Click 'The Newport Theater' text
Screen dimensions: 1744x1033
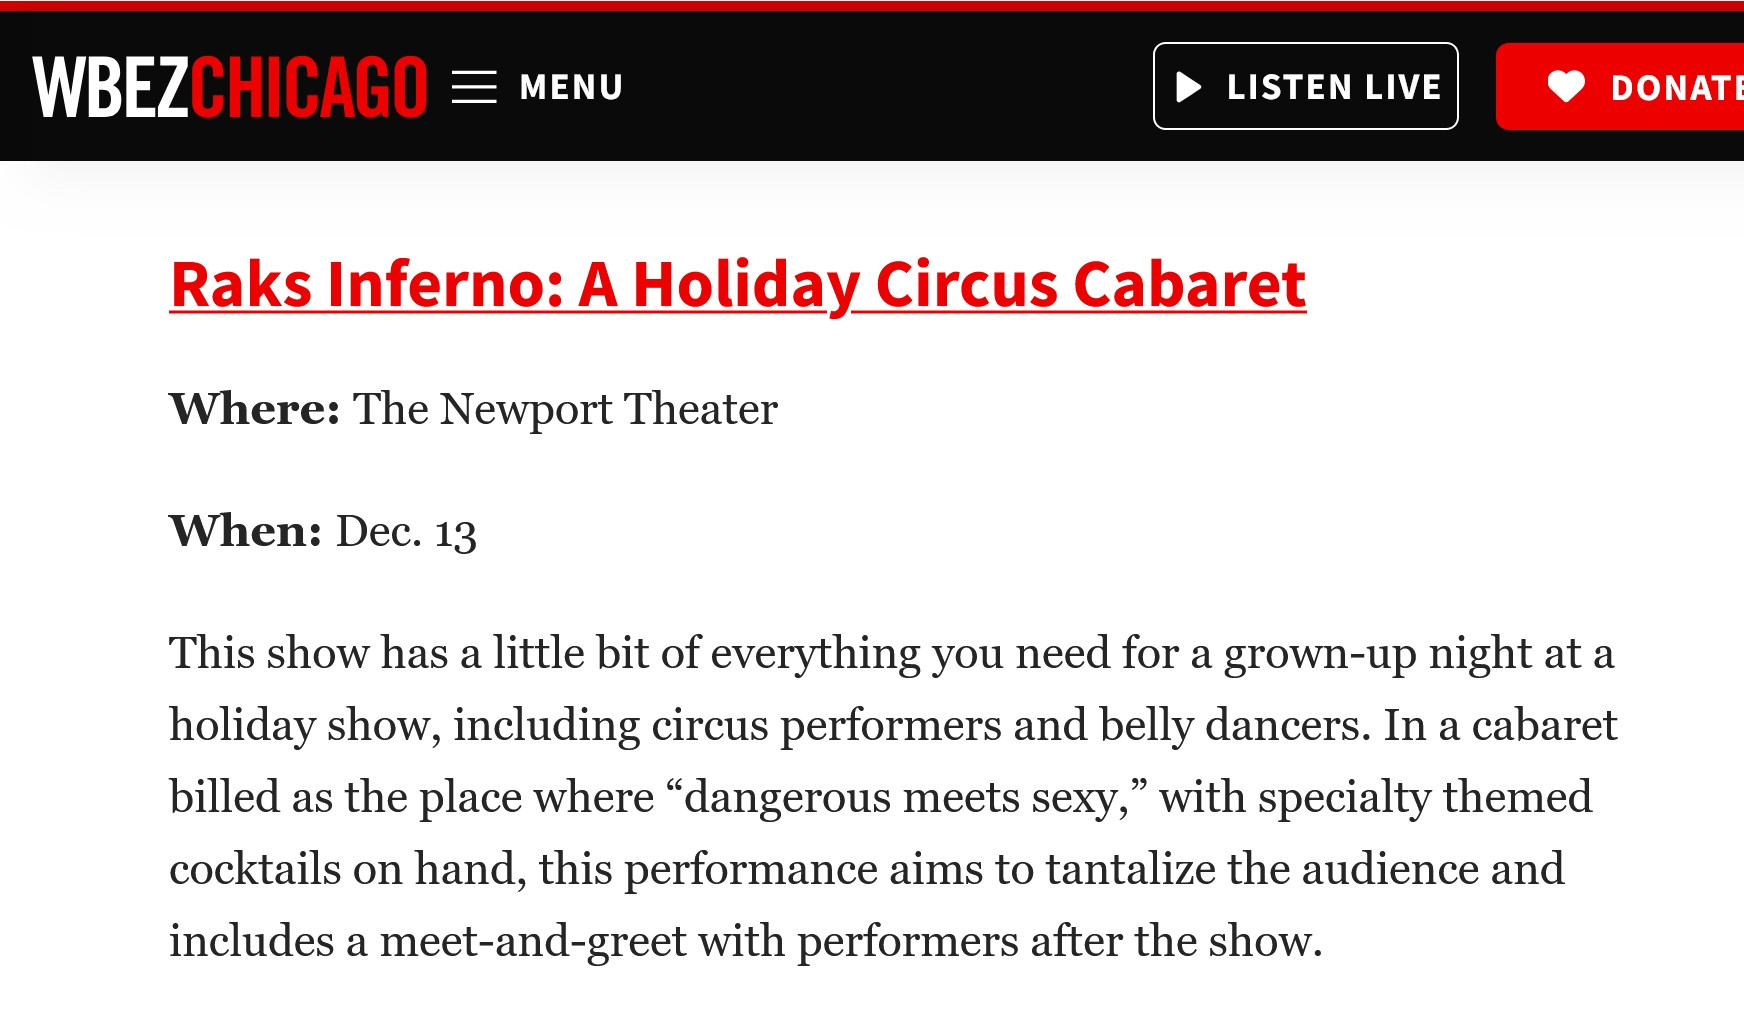(565, 408)
